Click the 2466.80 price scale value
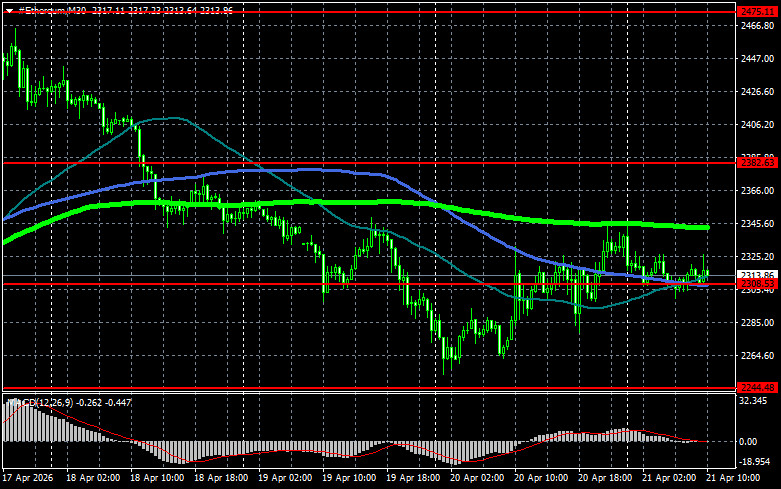 [758, 25]
